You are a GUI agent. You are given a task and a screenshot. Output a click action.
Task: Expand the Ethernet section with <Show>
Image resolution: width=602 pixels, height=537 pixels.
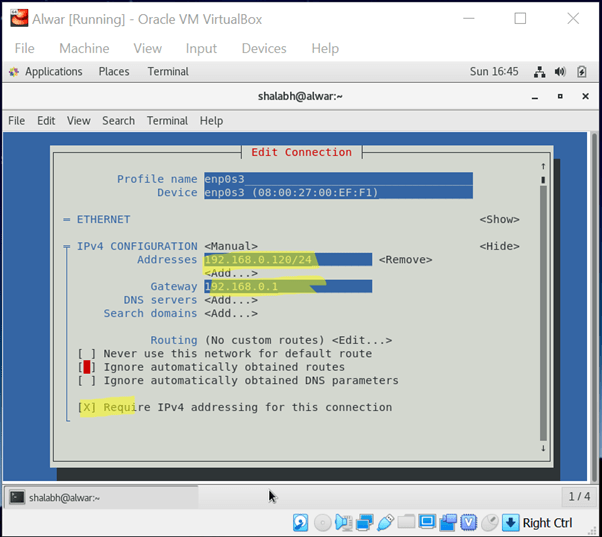pos(499,219)
